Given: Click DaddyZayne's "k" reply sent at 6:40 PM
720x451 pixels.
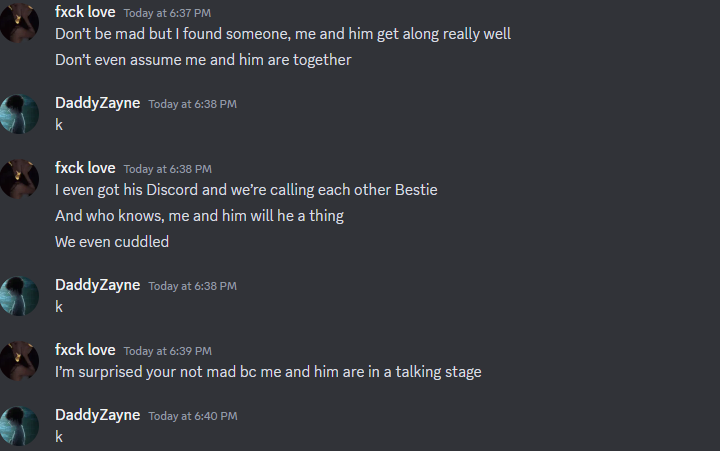Looking at the screenshot, I should [59, 437].
